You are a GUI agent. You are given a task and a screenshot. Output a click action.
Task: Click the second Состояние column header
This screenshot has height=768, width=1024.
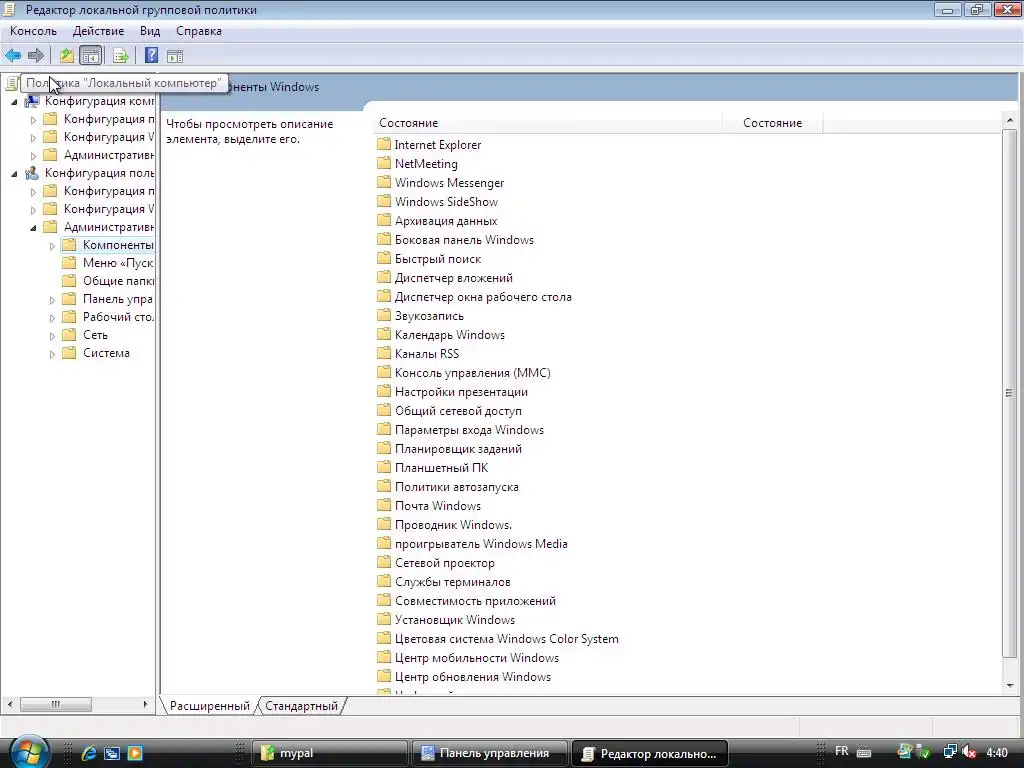point(773,123)
